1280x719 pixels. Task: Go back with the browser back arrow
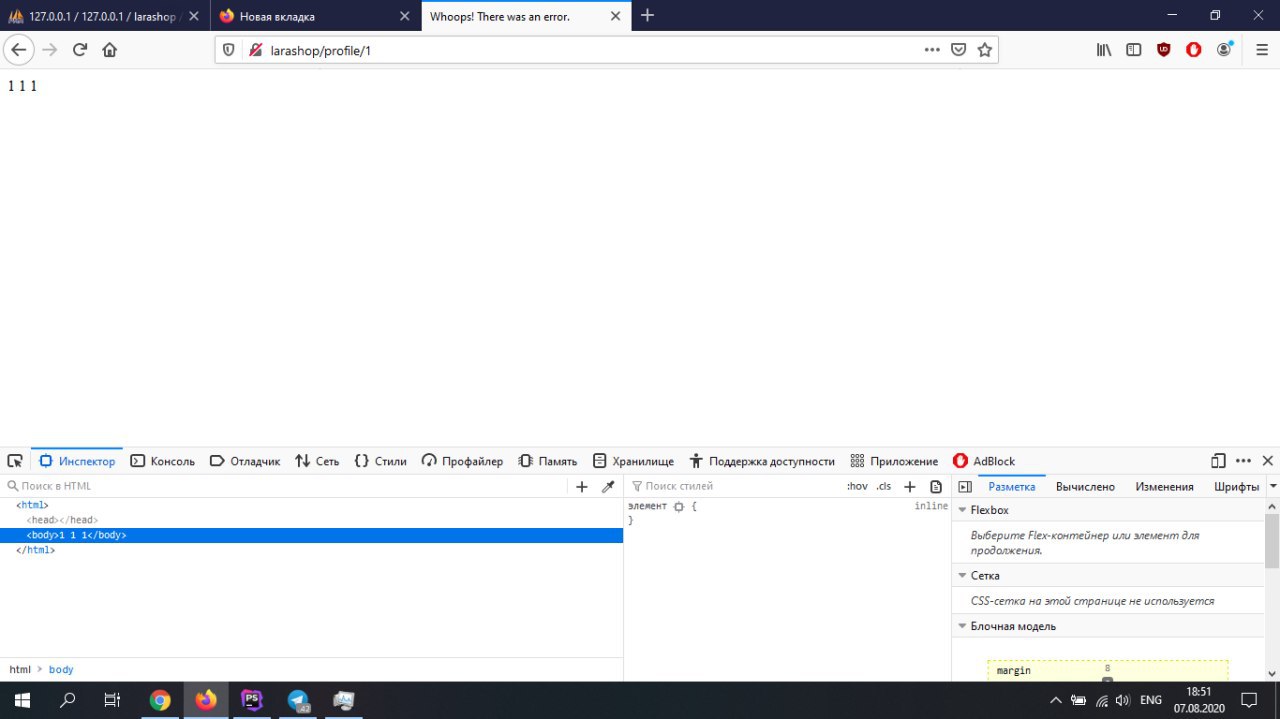pos(20,49)
